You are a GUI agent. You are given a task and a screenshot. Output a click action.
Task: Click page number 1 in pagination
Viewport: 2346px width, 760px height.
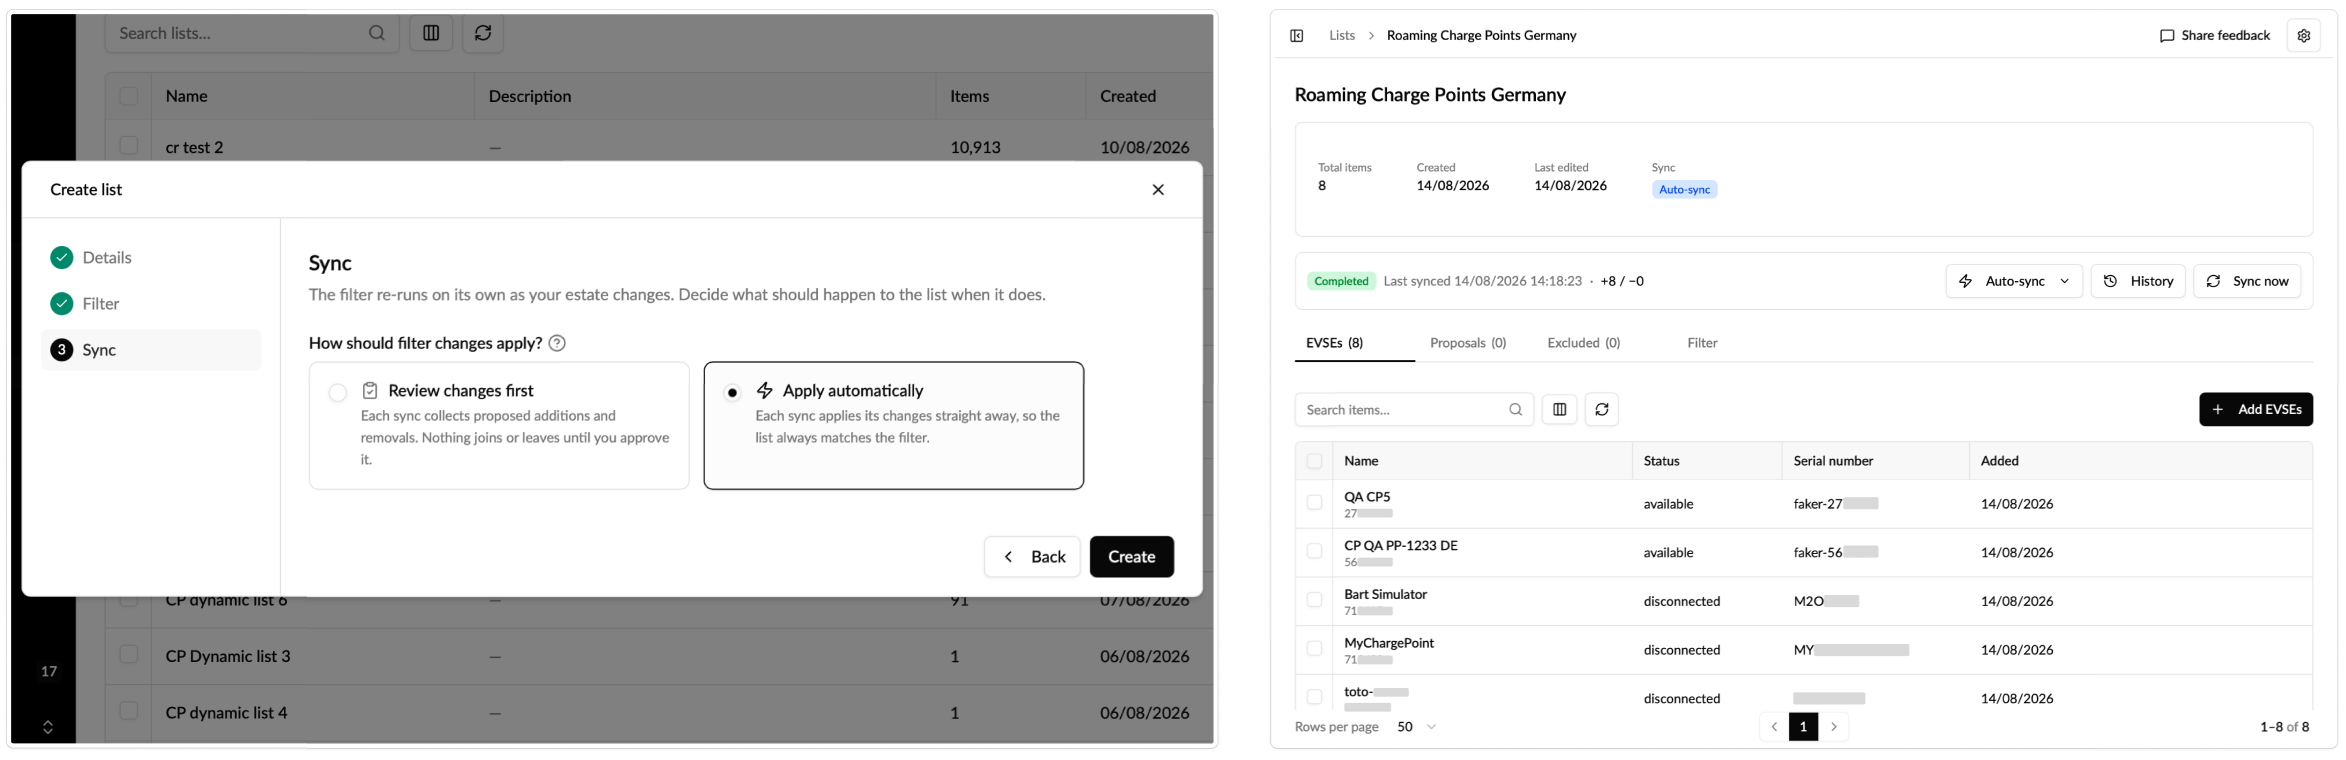pyautogui.click(x=1803, y=727)
